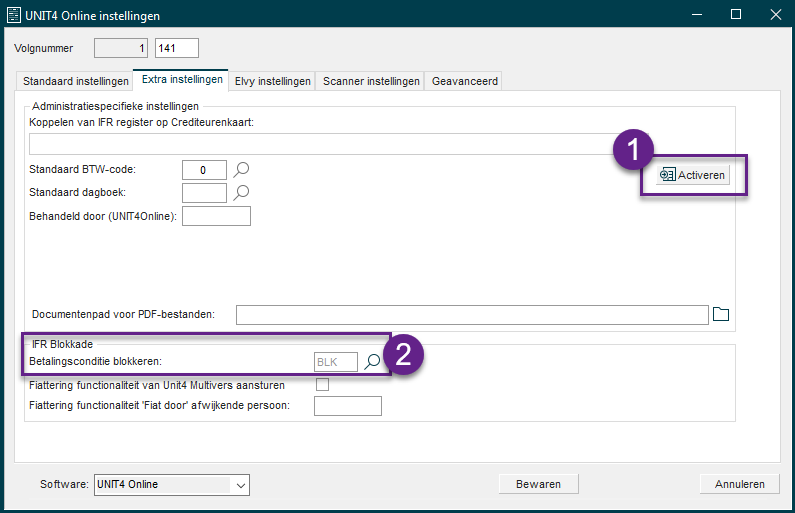Save settings with the Bewaren button
This screenshot has height=513, width=795.
(538, 484)
